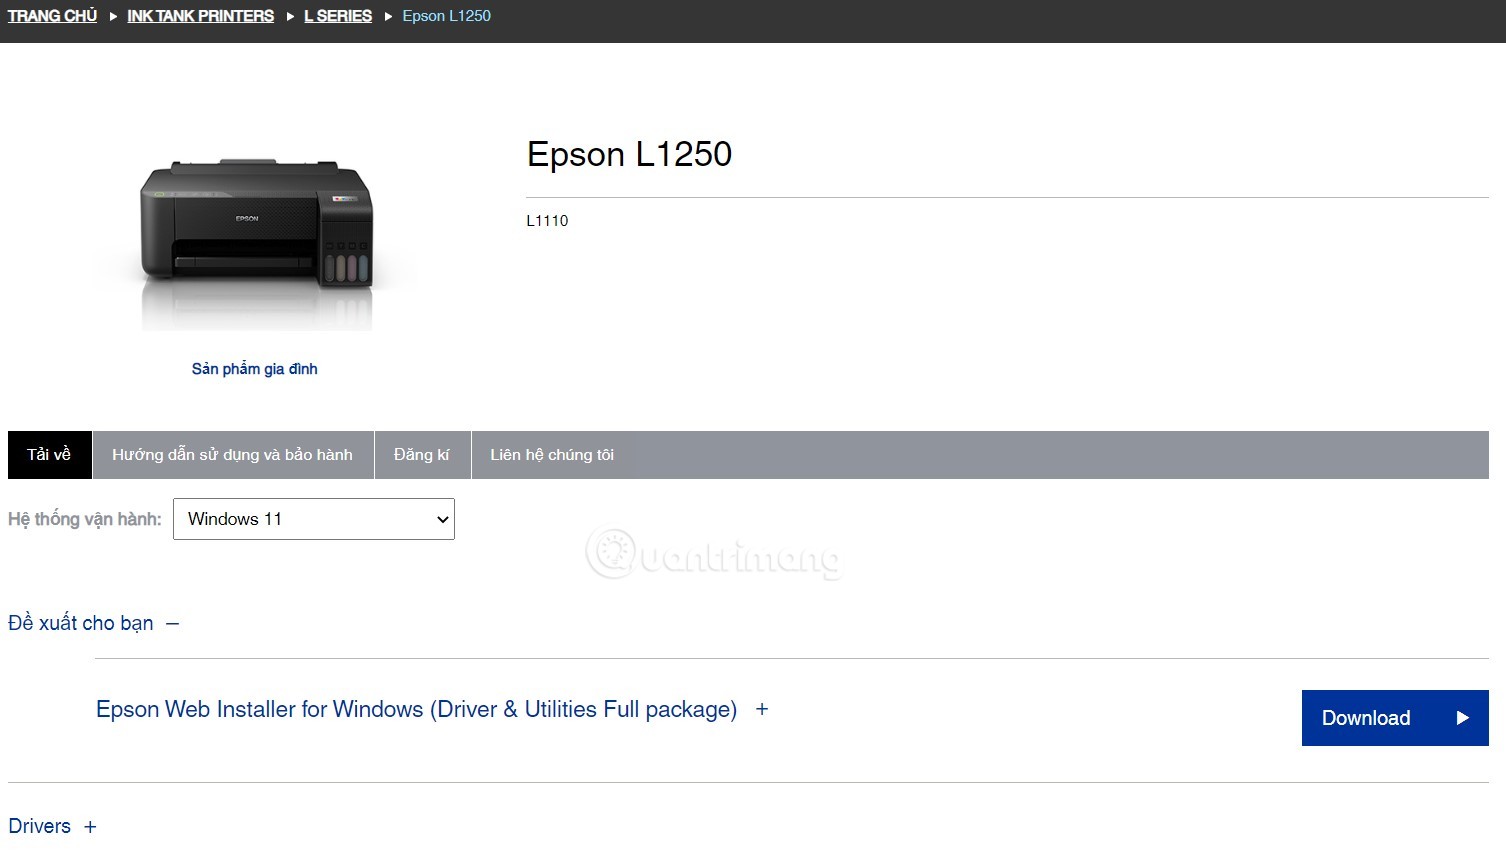The image size is (1506, 853).
Task: Click the L1110 model text
Action: point(547,221)
